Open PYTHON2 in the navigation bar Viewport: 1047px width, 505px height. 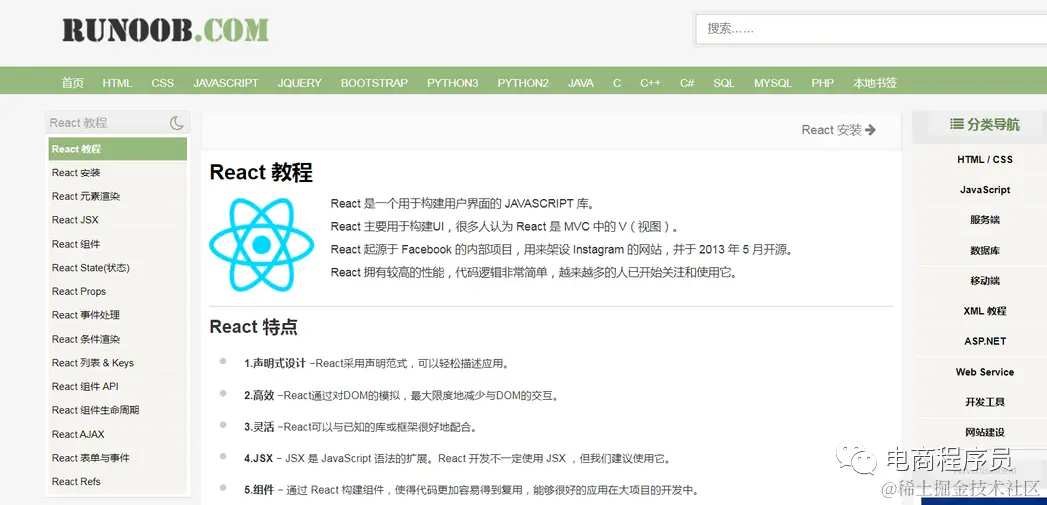click(x=523, y=83)
